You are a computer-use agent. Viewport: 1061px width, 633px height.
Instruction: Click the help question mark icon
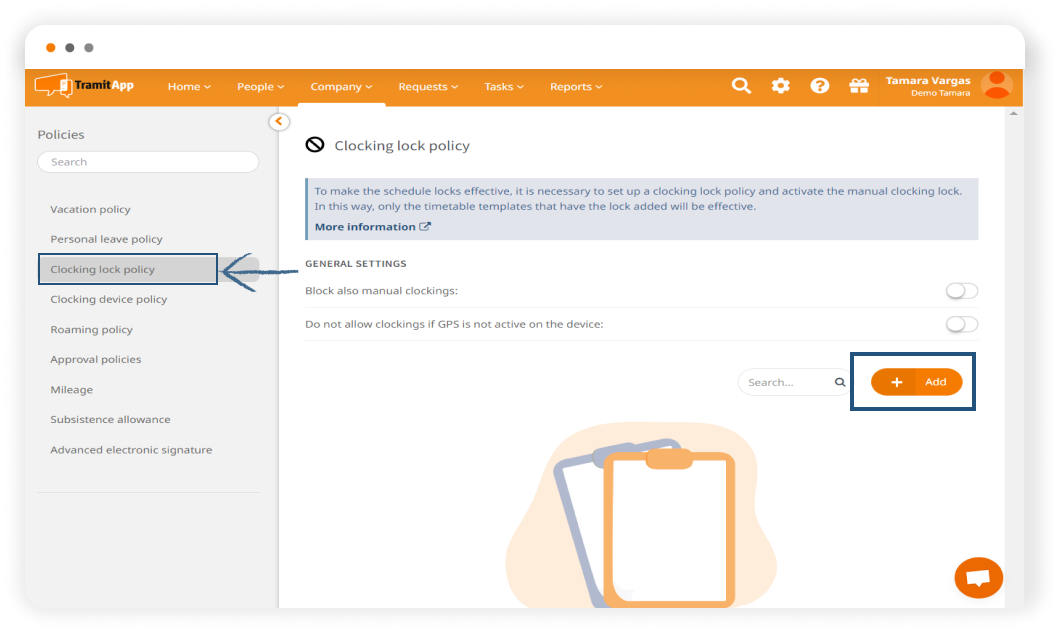[819, 86]
